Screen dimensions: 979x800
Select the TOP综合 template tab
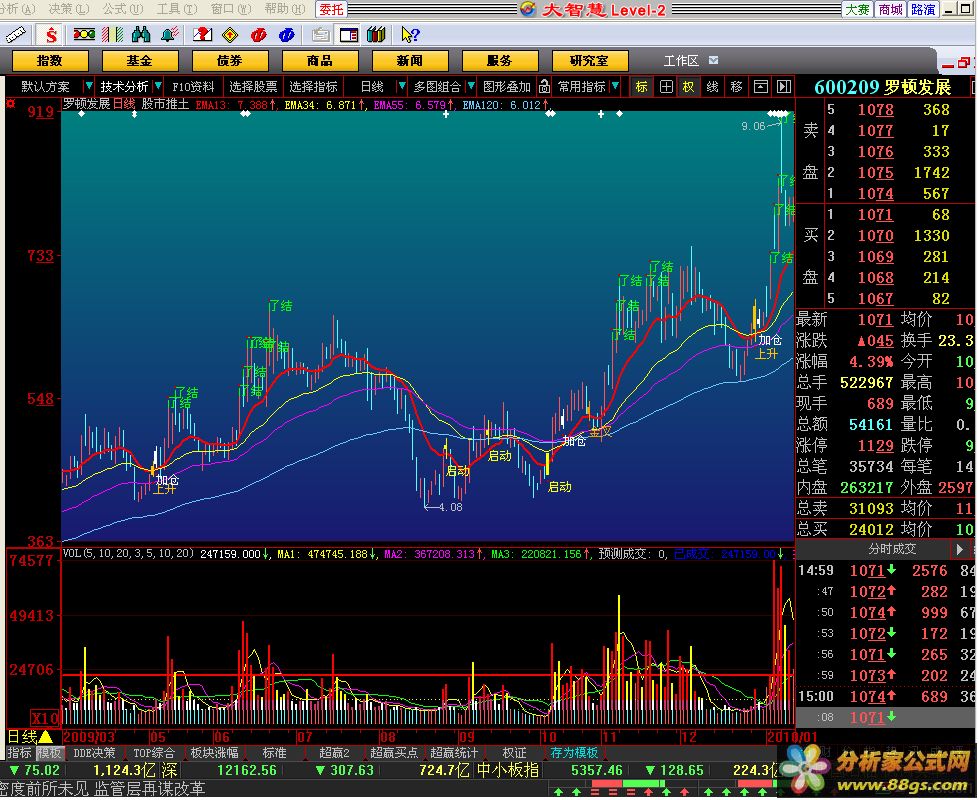(x=154, y=753)
